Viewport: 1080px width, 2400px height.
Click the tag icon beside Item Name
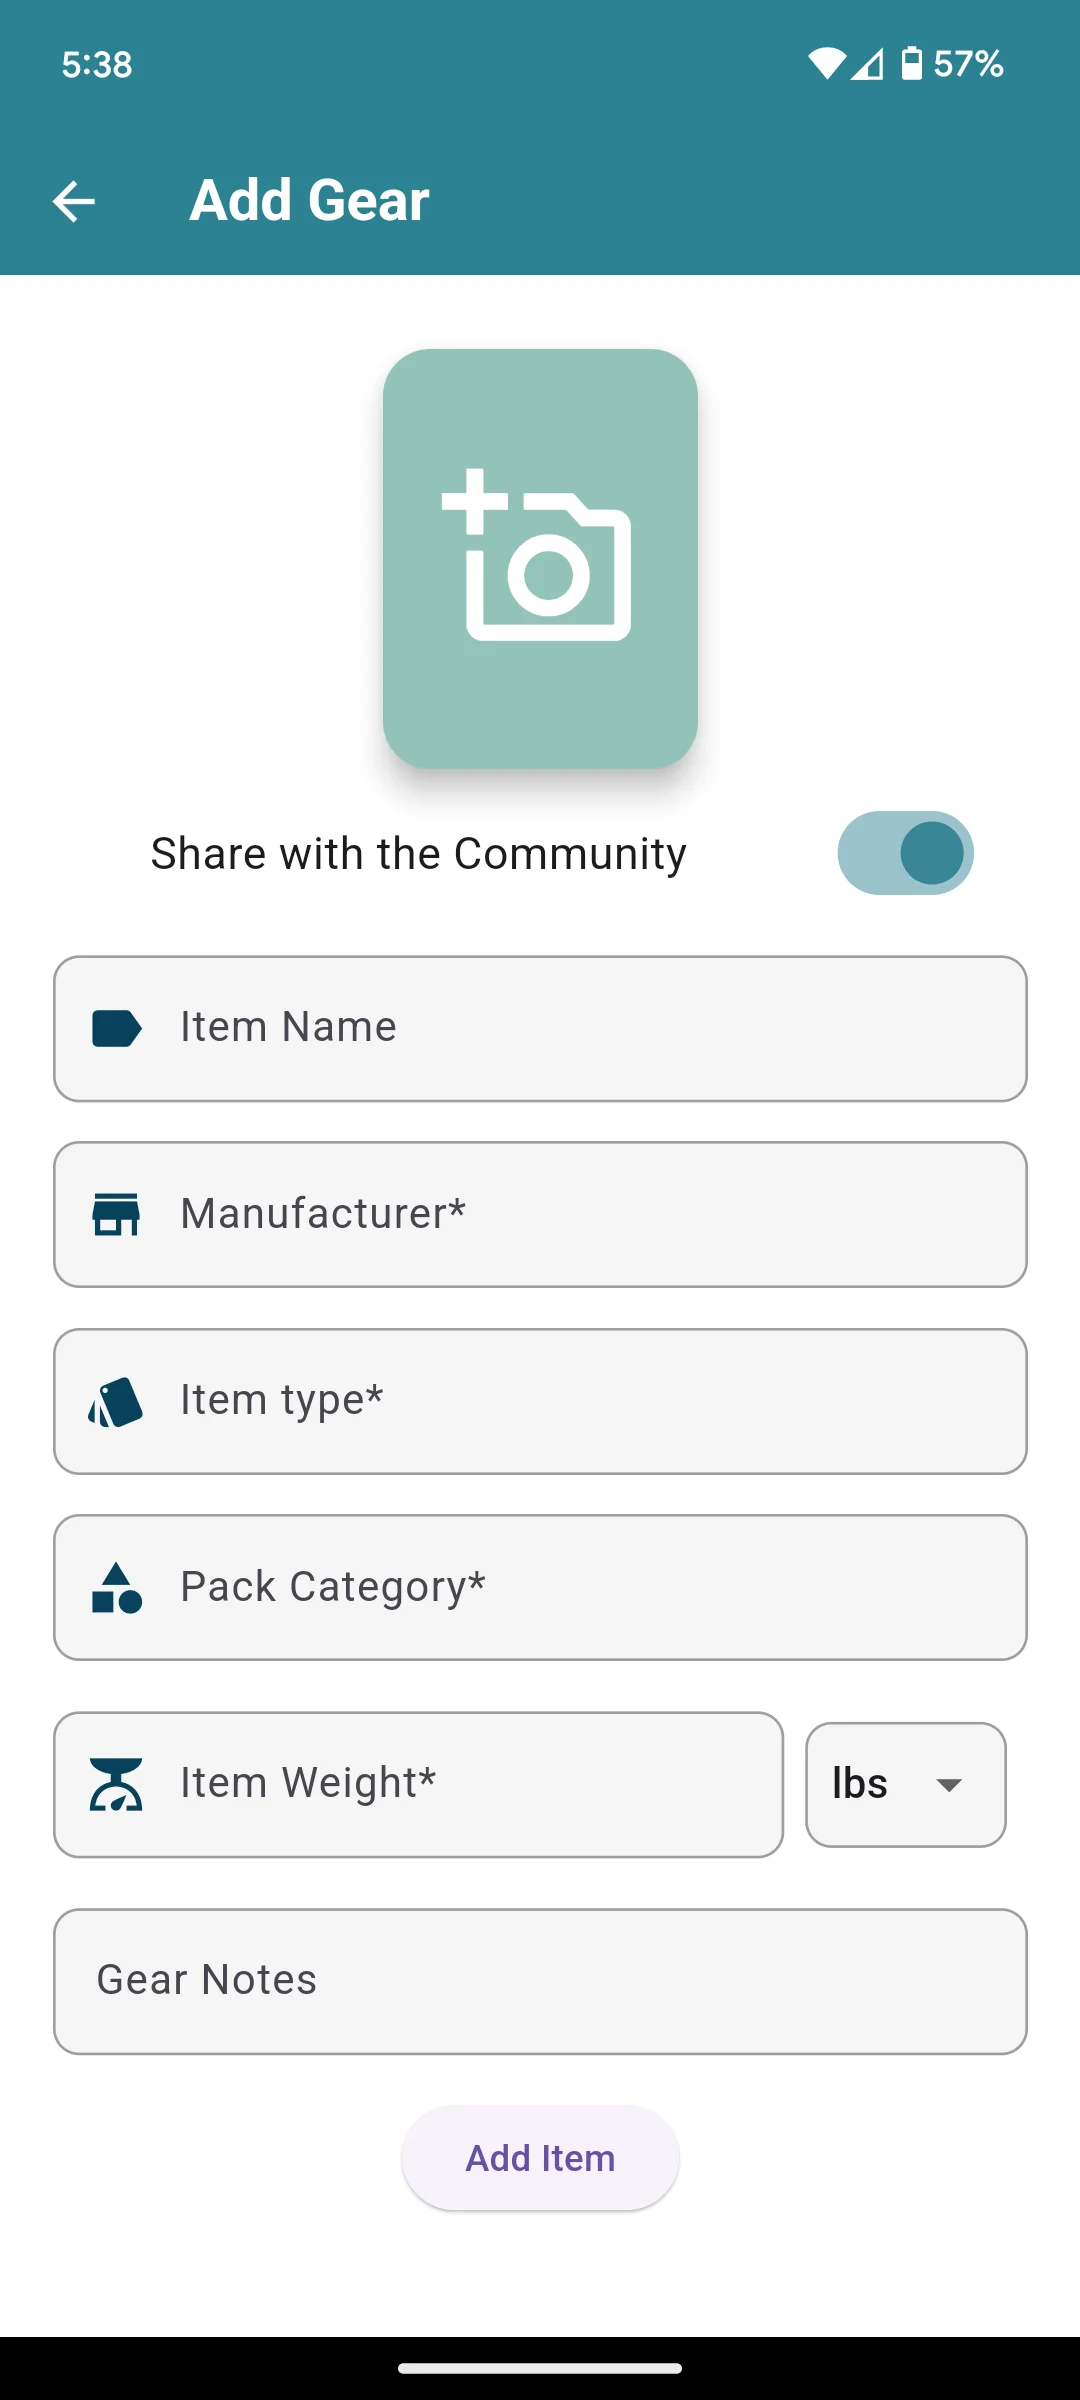pyautogui.click(x=117, y=1028)
